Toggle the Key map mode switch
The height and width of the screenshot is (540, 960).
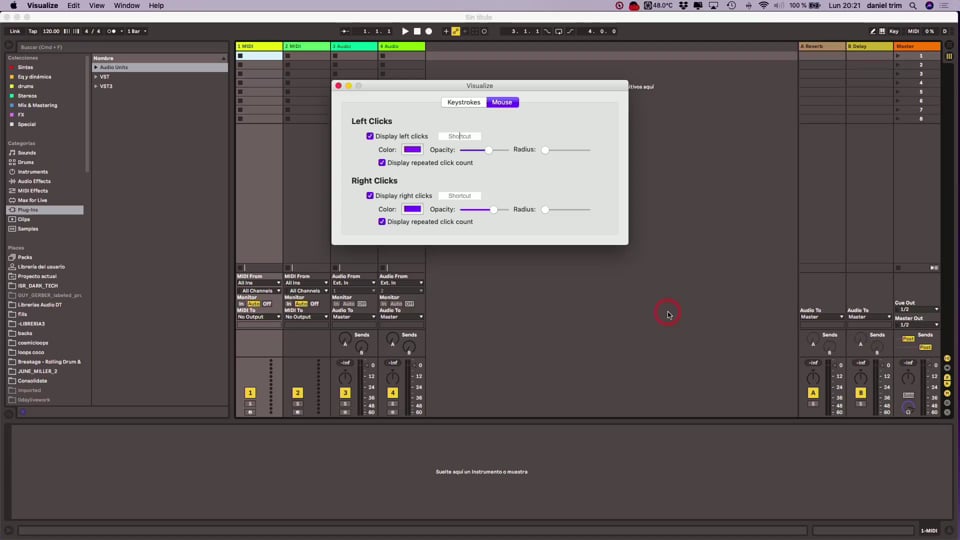coord(894,31)
